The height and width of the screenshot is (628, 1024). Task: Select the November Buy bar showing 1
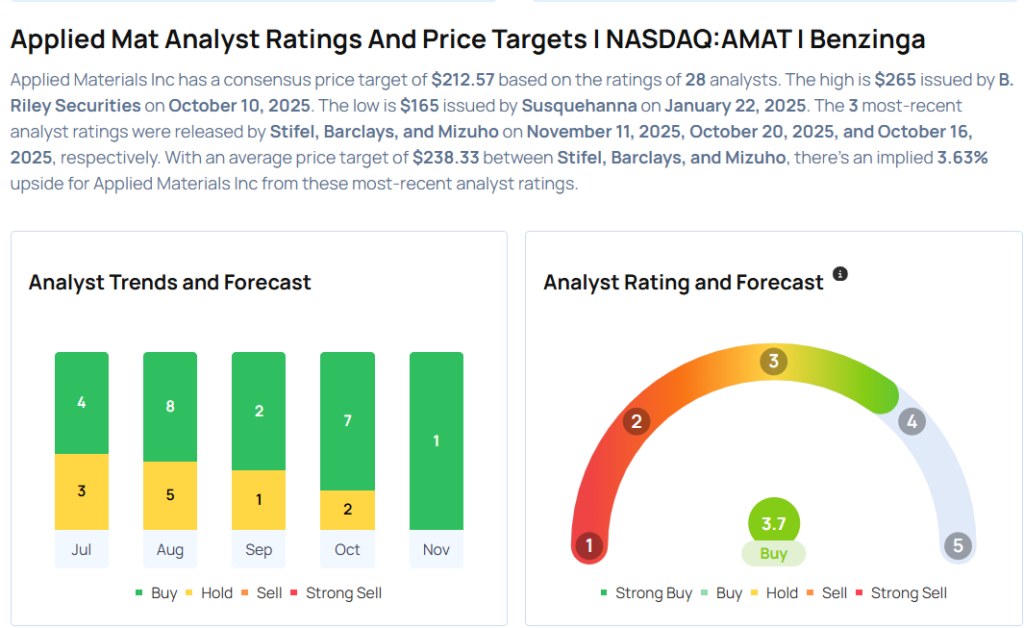coord(436,441)
